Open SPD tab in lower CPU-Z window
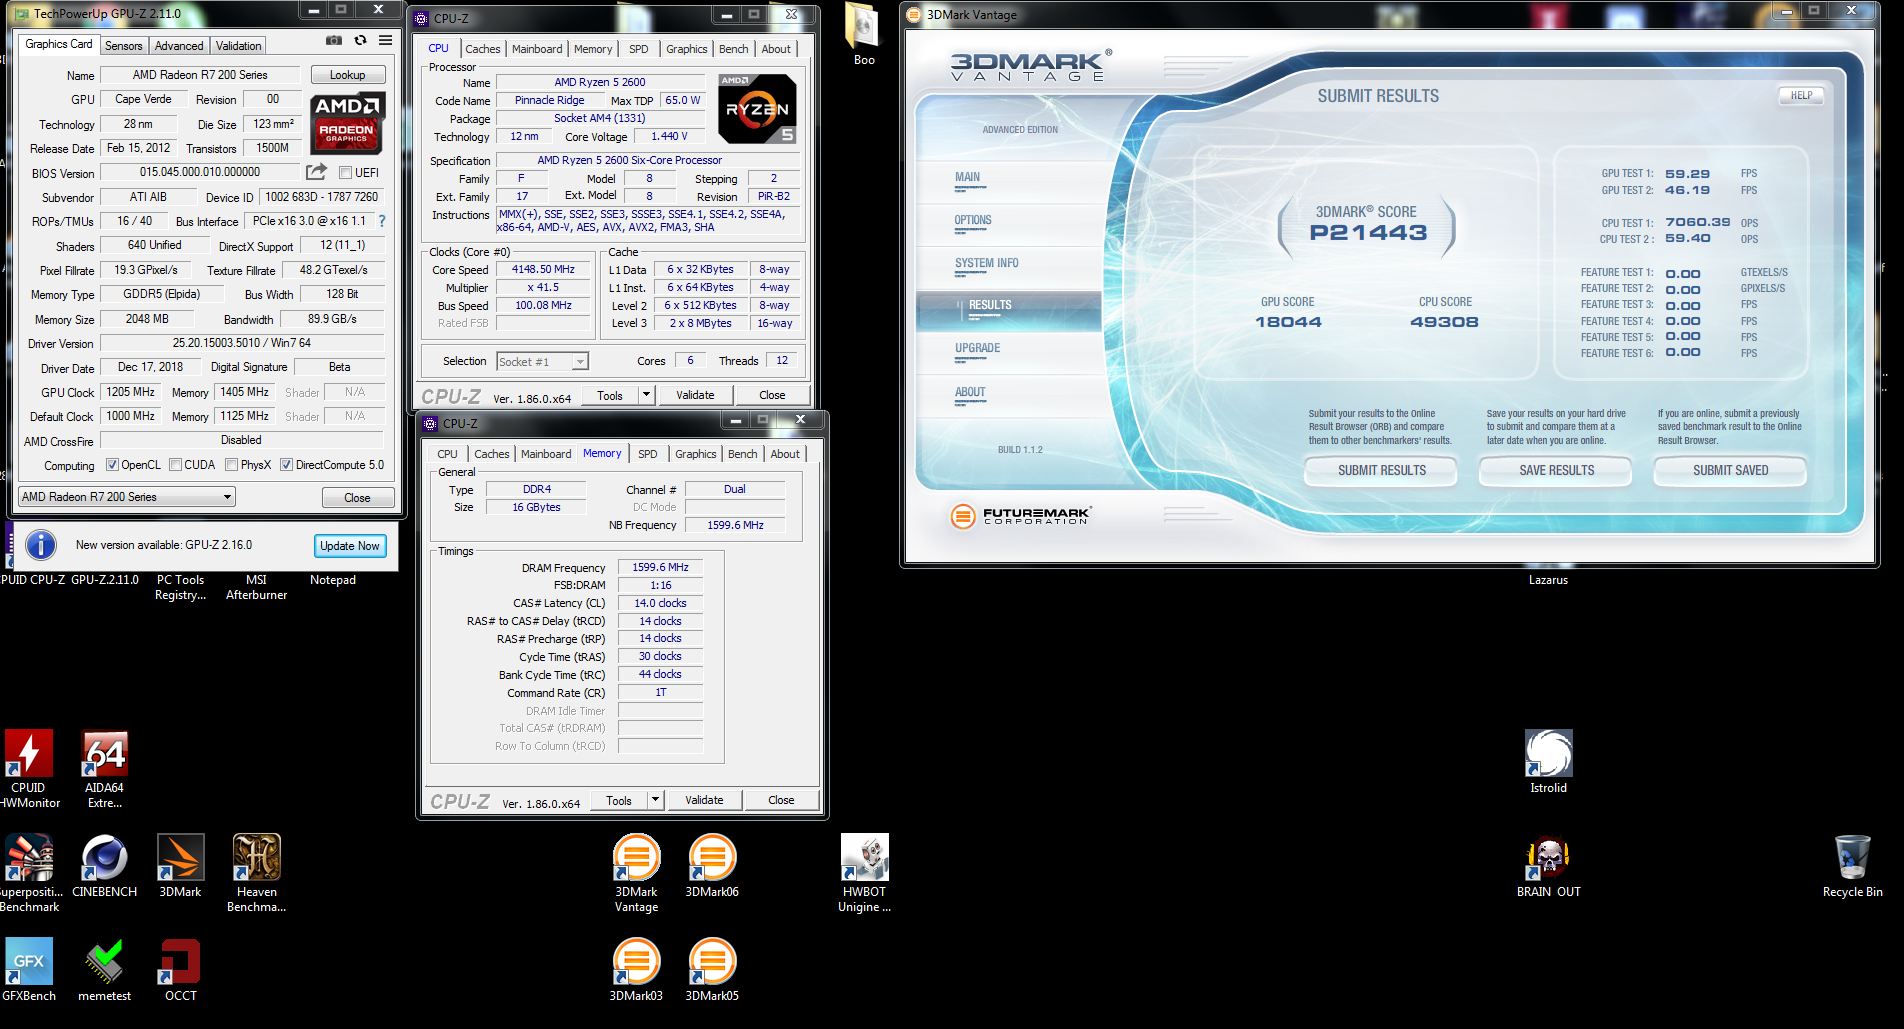Viewport: 1904px width, 1029px height. pos(648,454)
